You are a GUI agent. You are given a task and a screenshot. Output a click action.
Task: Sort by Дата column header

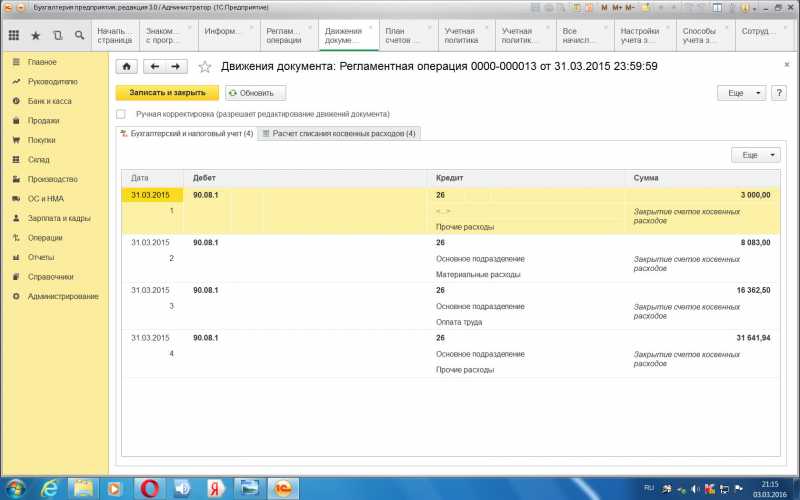click(153, 178)
